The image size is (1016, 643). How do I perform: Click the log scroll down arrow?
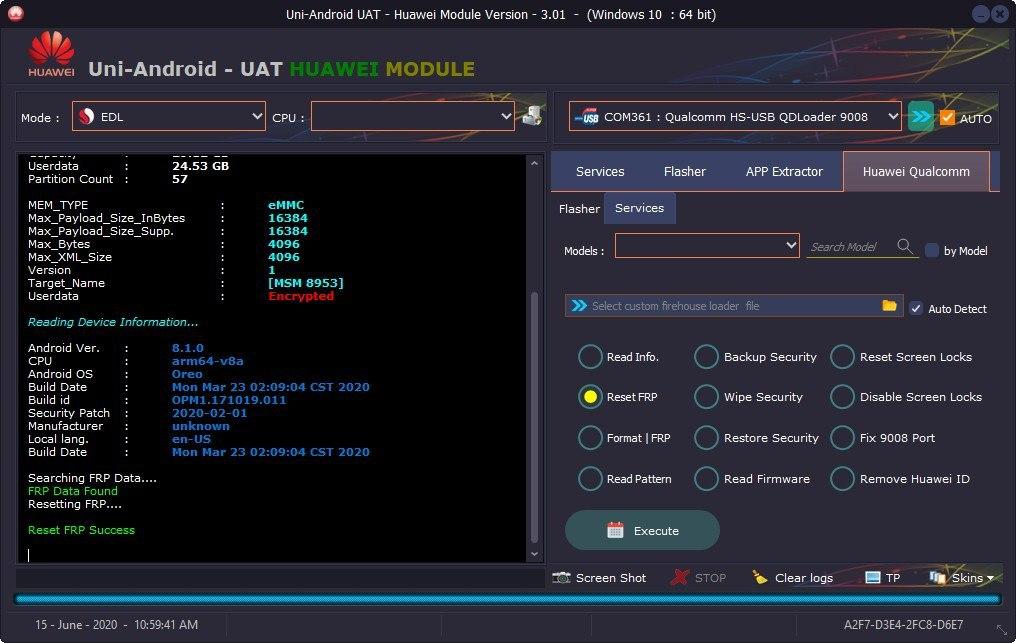point(534,554)
